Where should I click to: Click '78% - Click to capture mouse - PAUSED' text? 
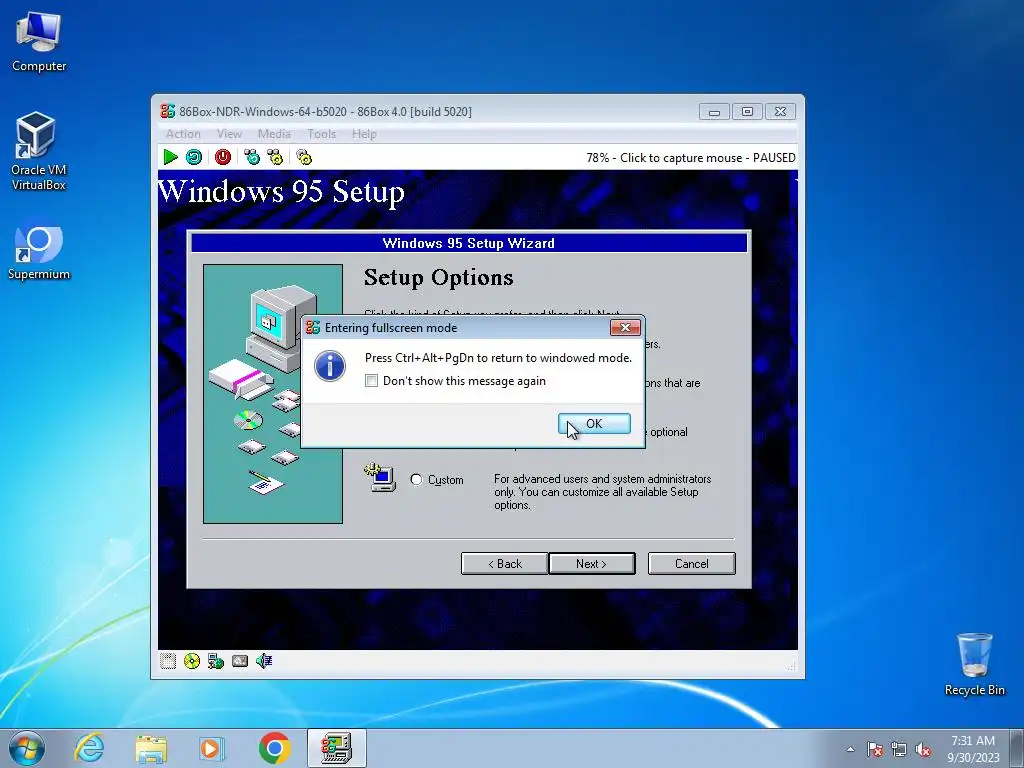[x=690, y=157]
